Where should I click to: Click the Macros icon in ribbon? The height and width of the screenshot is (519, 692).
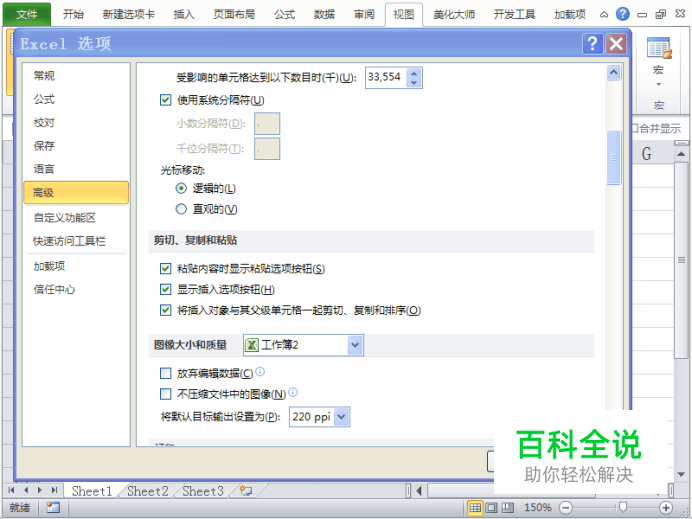pyautogui.click(x=658, y=48)
